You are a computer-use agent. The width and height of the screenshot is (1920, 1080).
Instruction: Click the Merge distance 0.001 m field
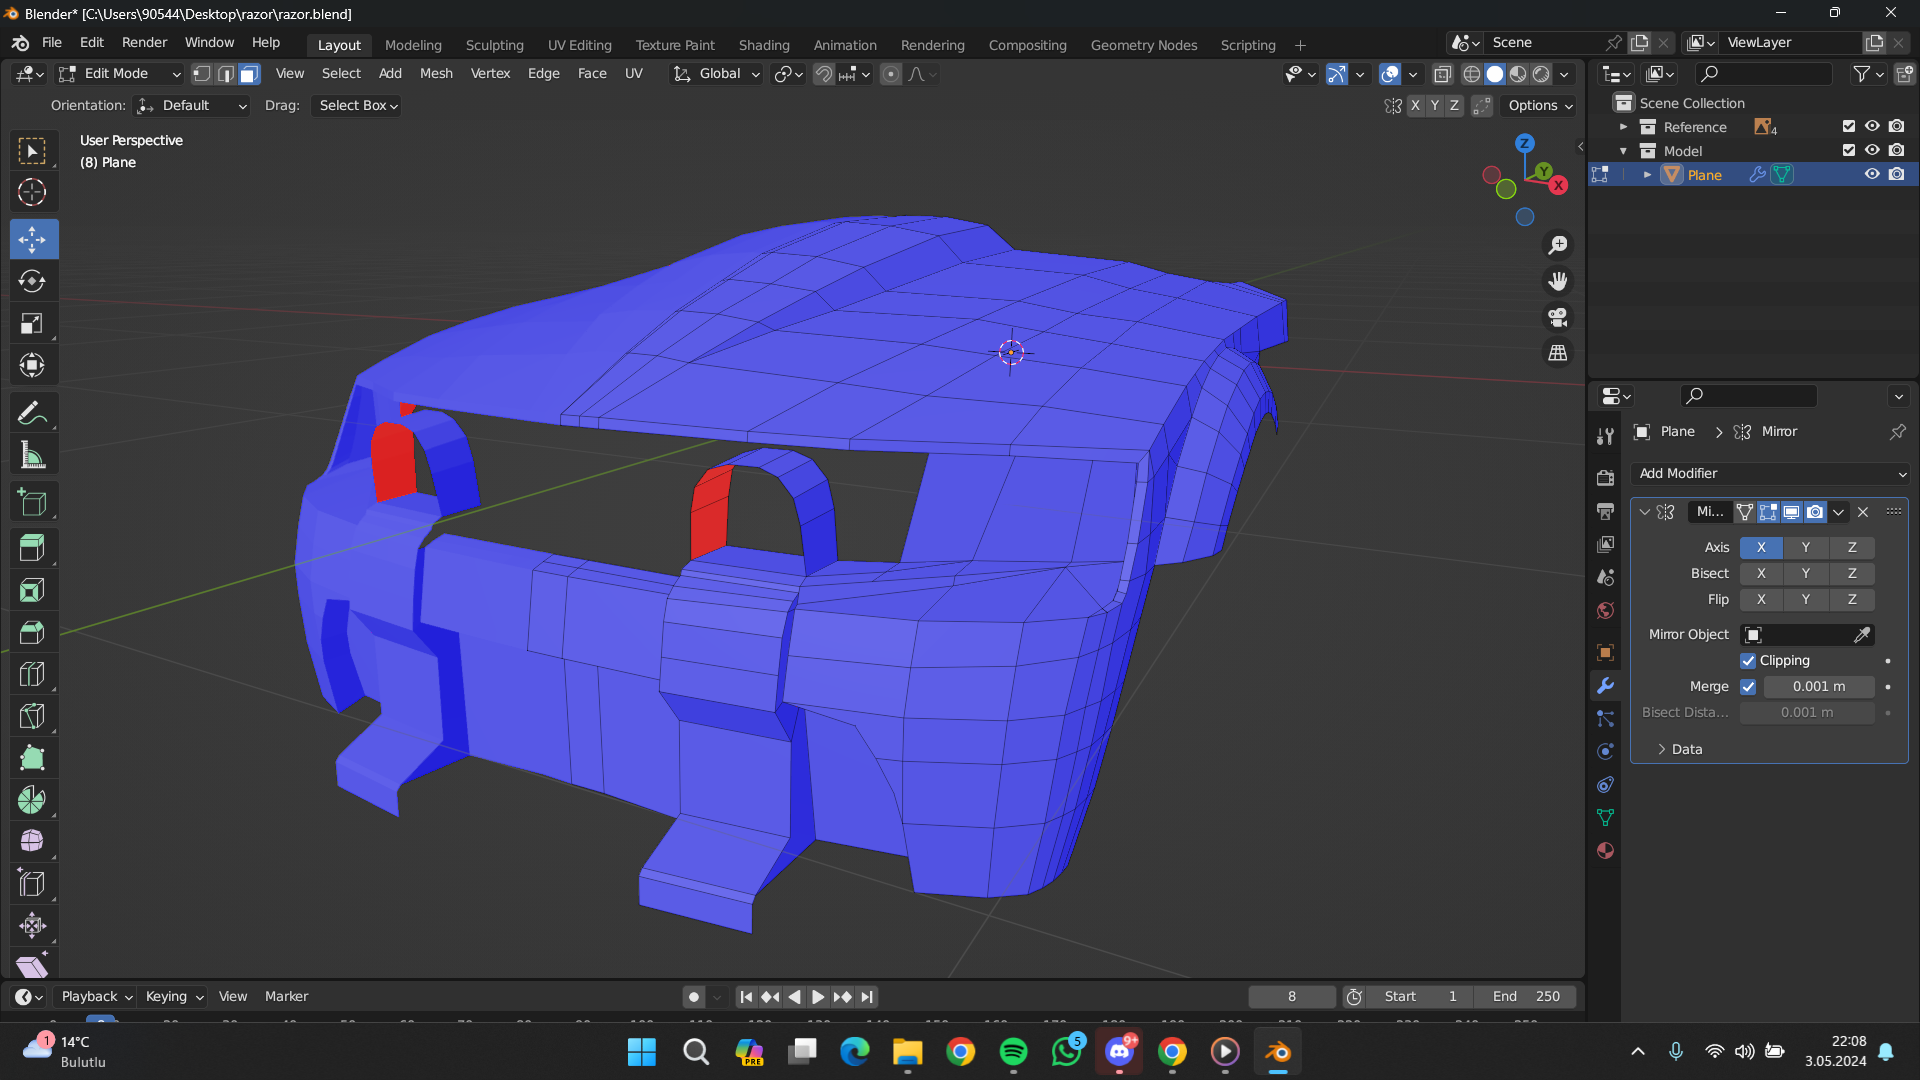(x=1818, y=687)
